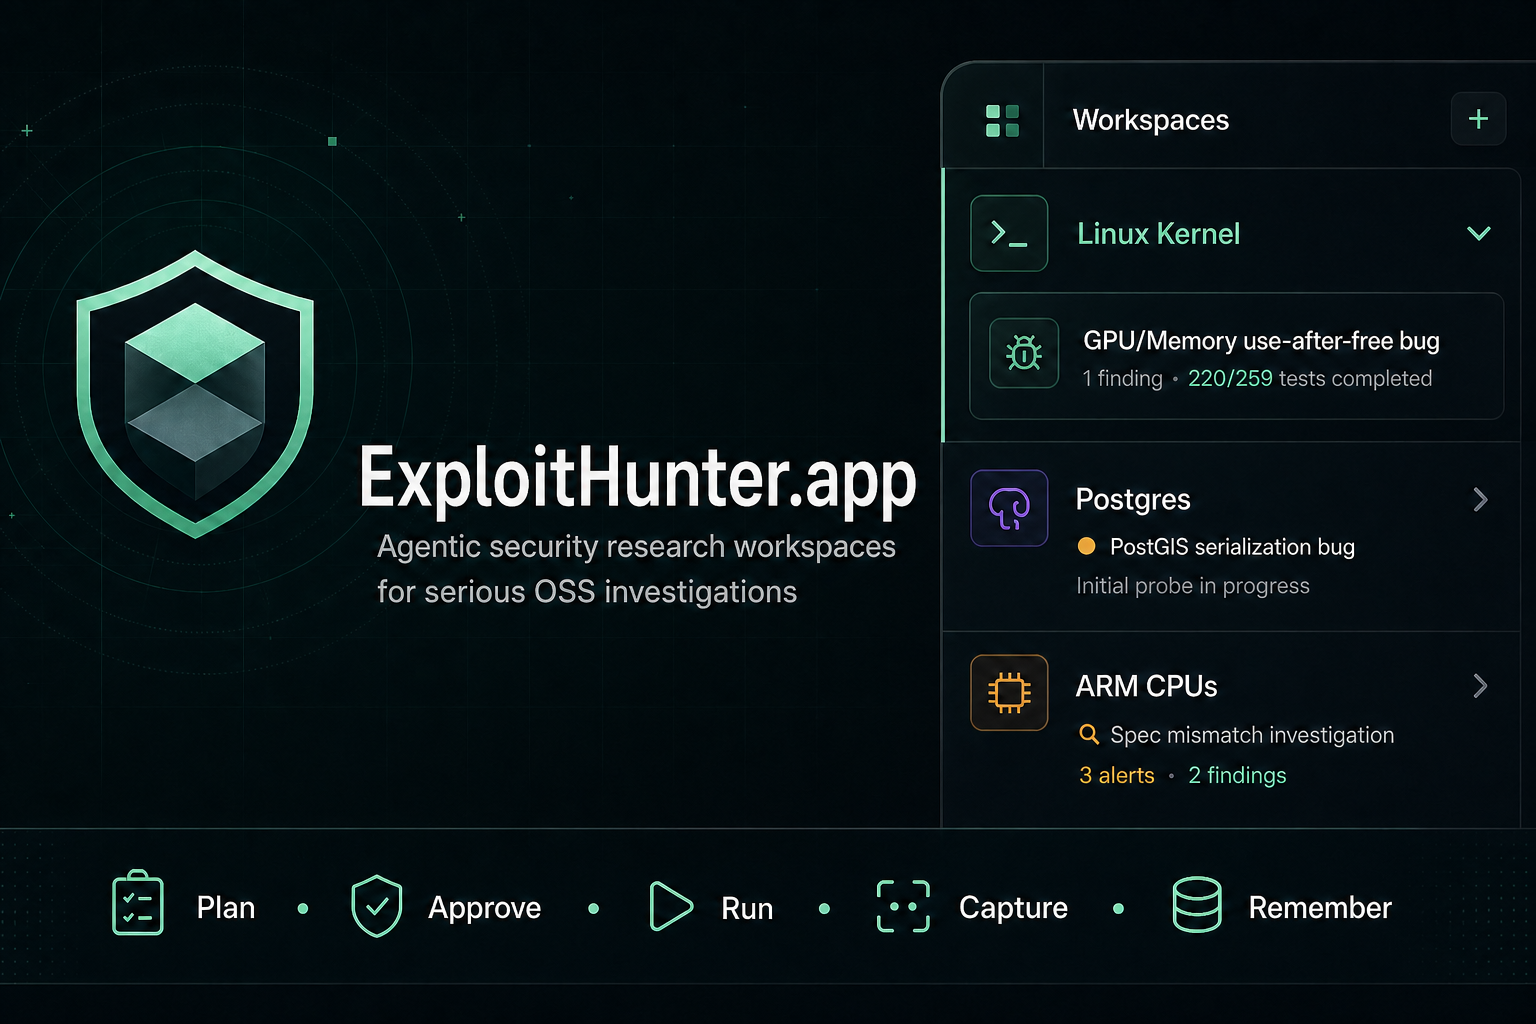This screenshot has height=1024, width=1536.
Task: Click the ExploitHunter shield logo
Action: click(195, 394)
